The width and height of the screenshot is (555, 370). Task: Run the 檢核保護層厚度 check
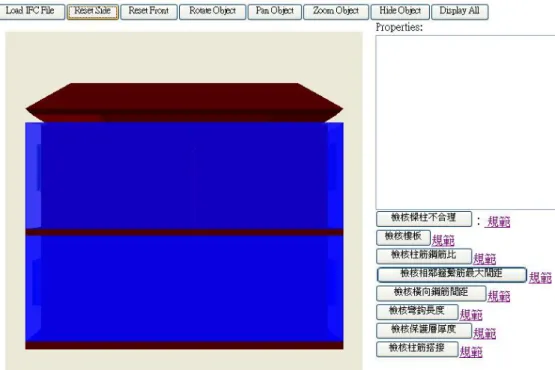pos(424,330)
